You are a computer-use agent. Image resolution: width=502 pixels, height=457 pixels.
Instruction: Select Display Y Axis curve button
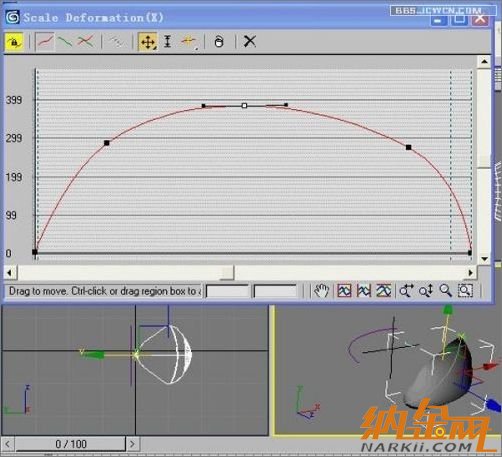65,42
